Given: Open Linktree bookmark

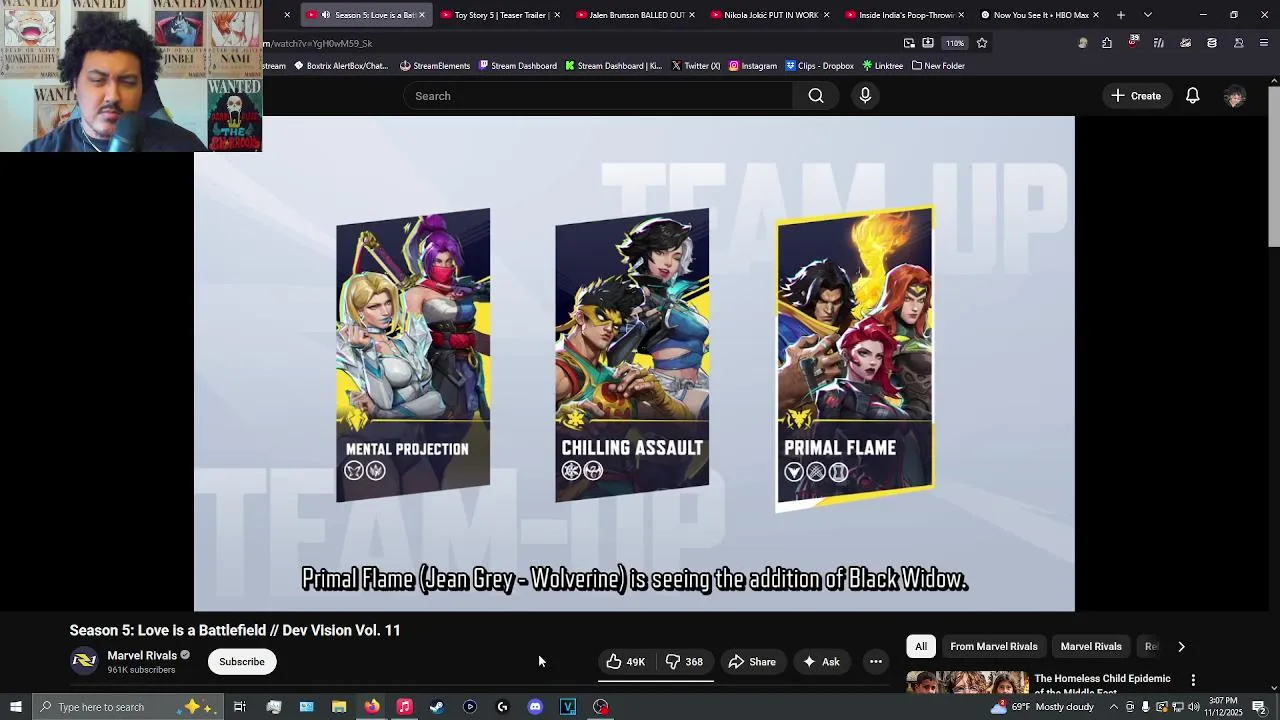Looking at the screenshot, I should click(883, 66).
